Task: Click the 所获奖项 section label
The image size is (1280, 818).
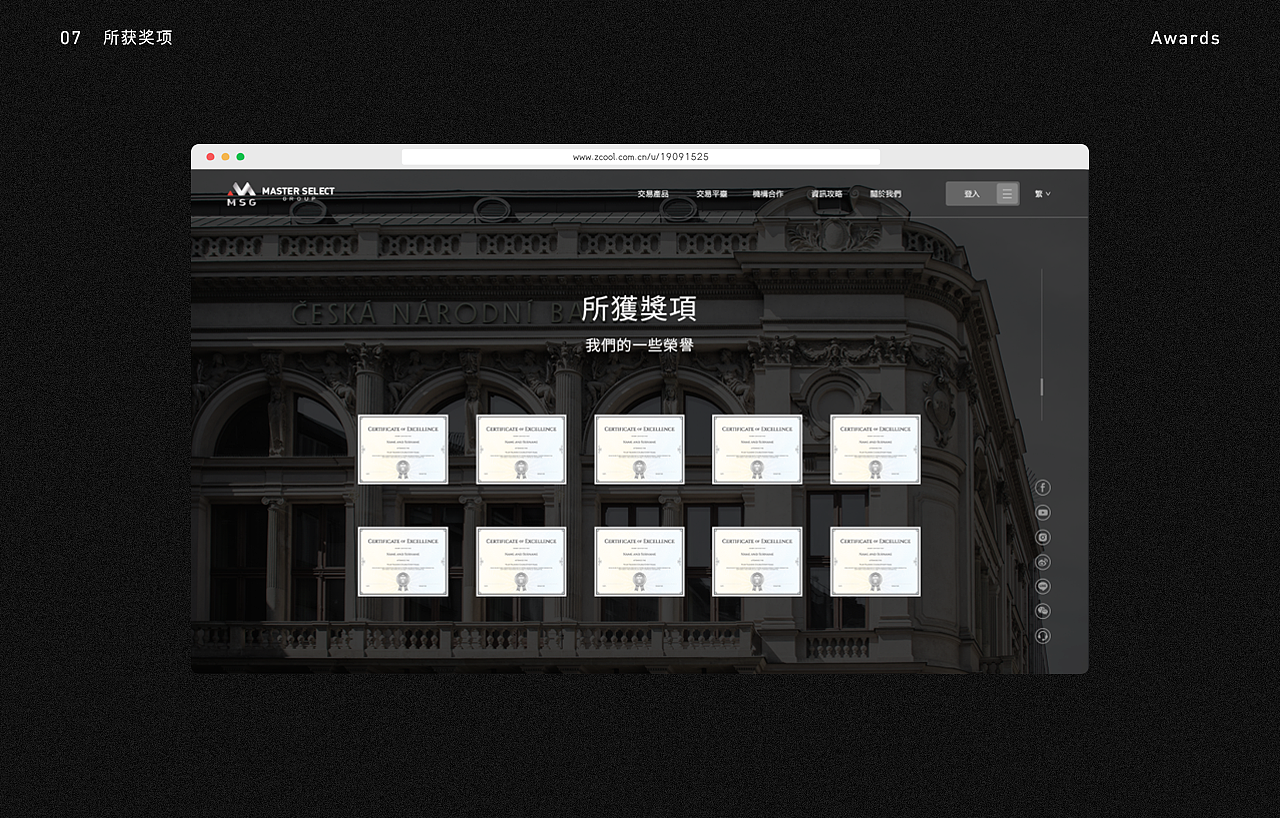Action: click(x=138, y=38)
